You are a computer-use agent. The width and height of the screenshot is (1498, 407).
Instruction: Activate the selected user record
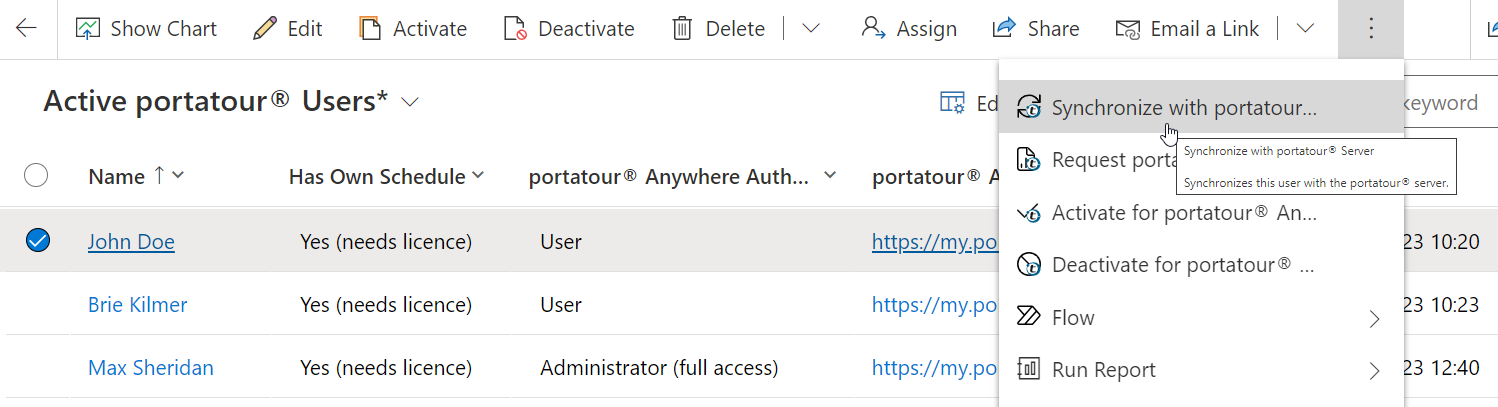pos(413,29)
